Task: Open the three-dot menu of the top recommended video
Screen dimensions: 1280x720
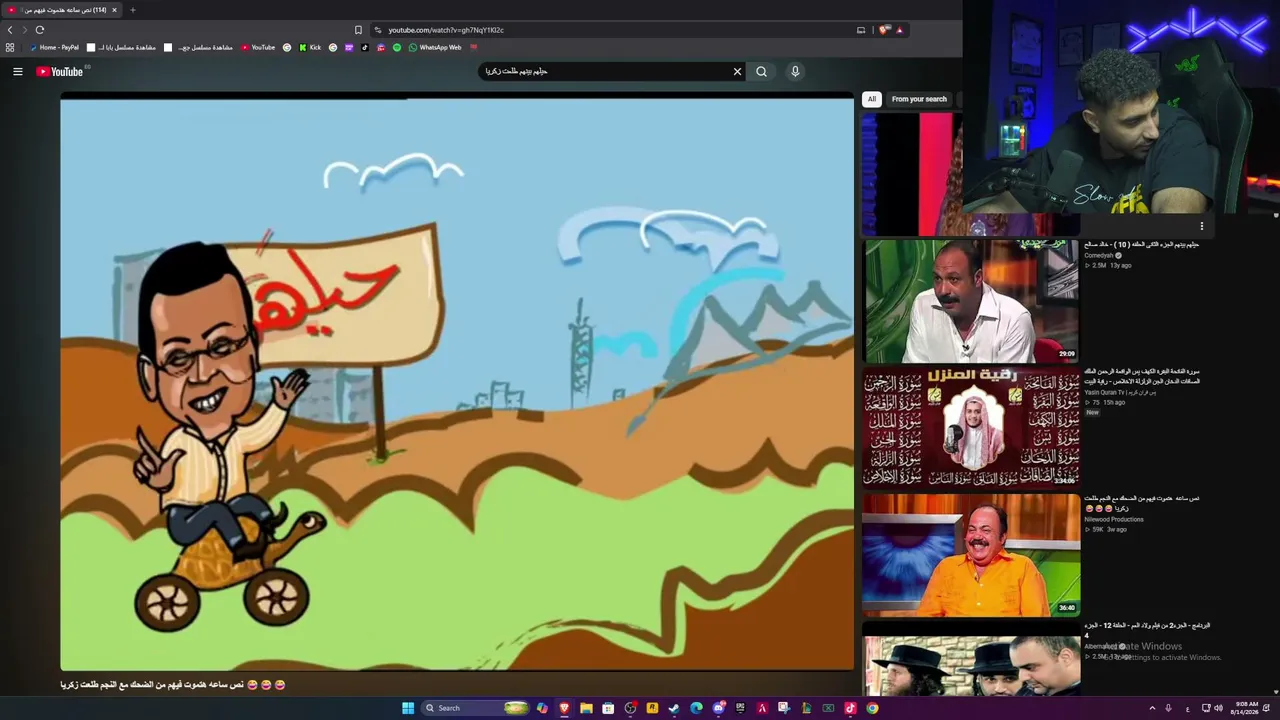Action: point(1202,226)
